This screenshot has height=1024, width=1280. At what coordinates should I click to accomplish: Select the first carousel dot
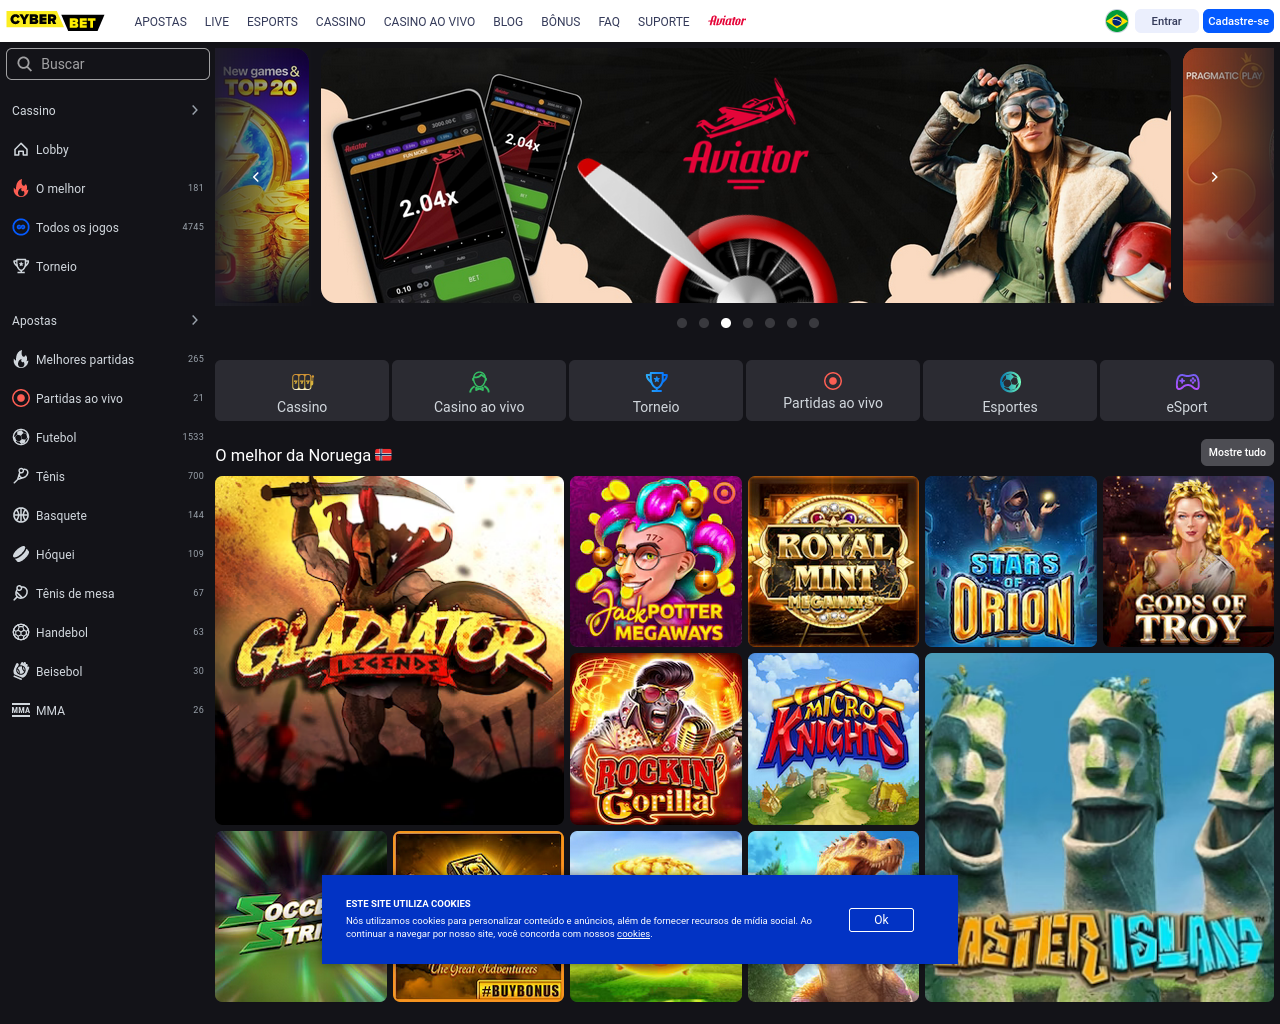pyautogui.click(x=682, y=323)
